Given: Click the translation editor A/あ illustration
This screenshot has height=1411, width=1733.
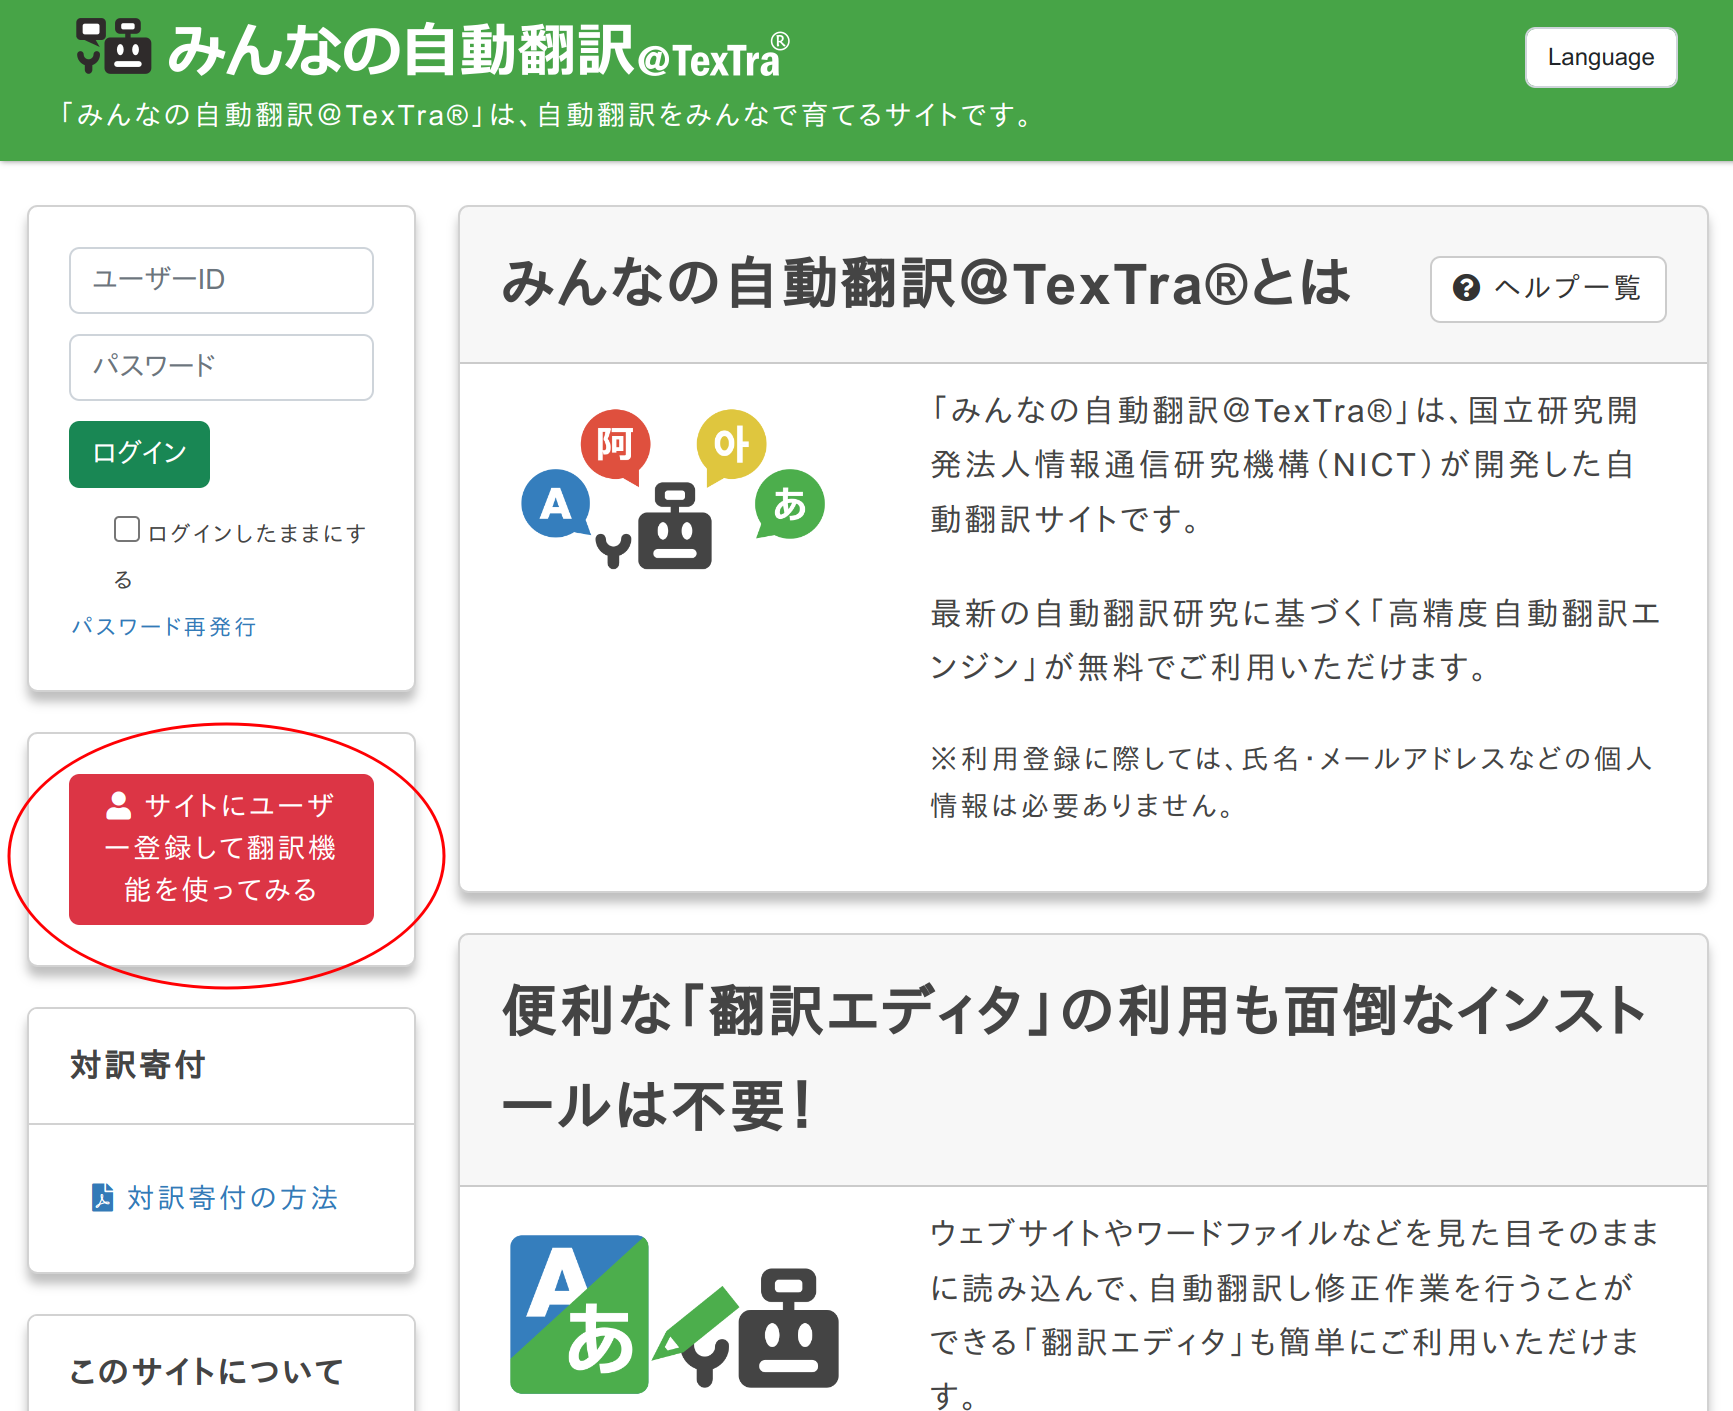Looking at the screenshot, I should (x=674, y=1314).
